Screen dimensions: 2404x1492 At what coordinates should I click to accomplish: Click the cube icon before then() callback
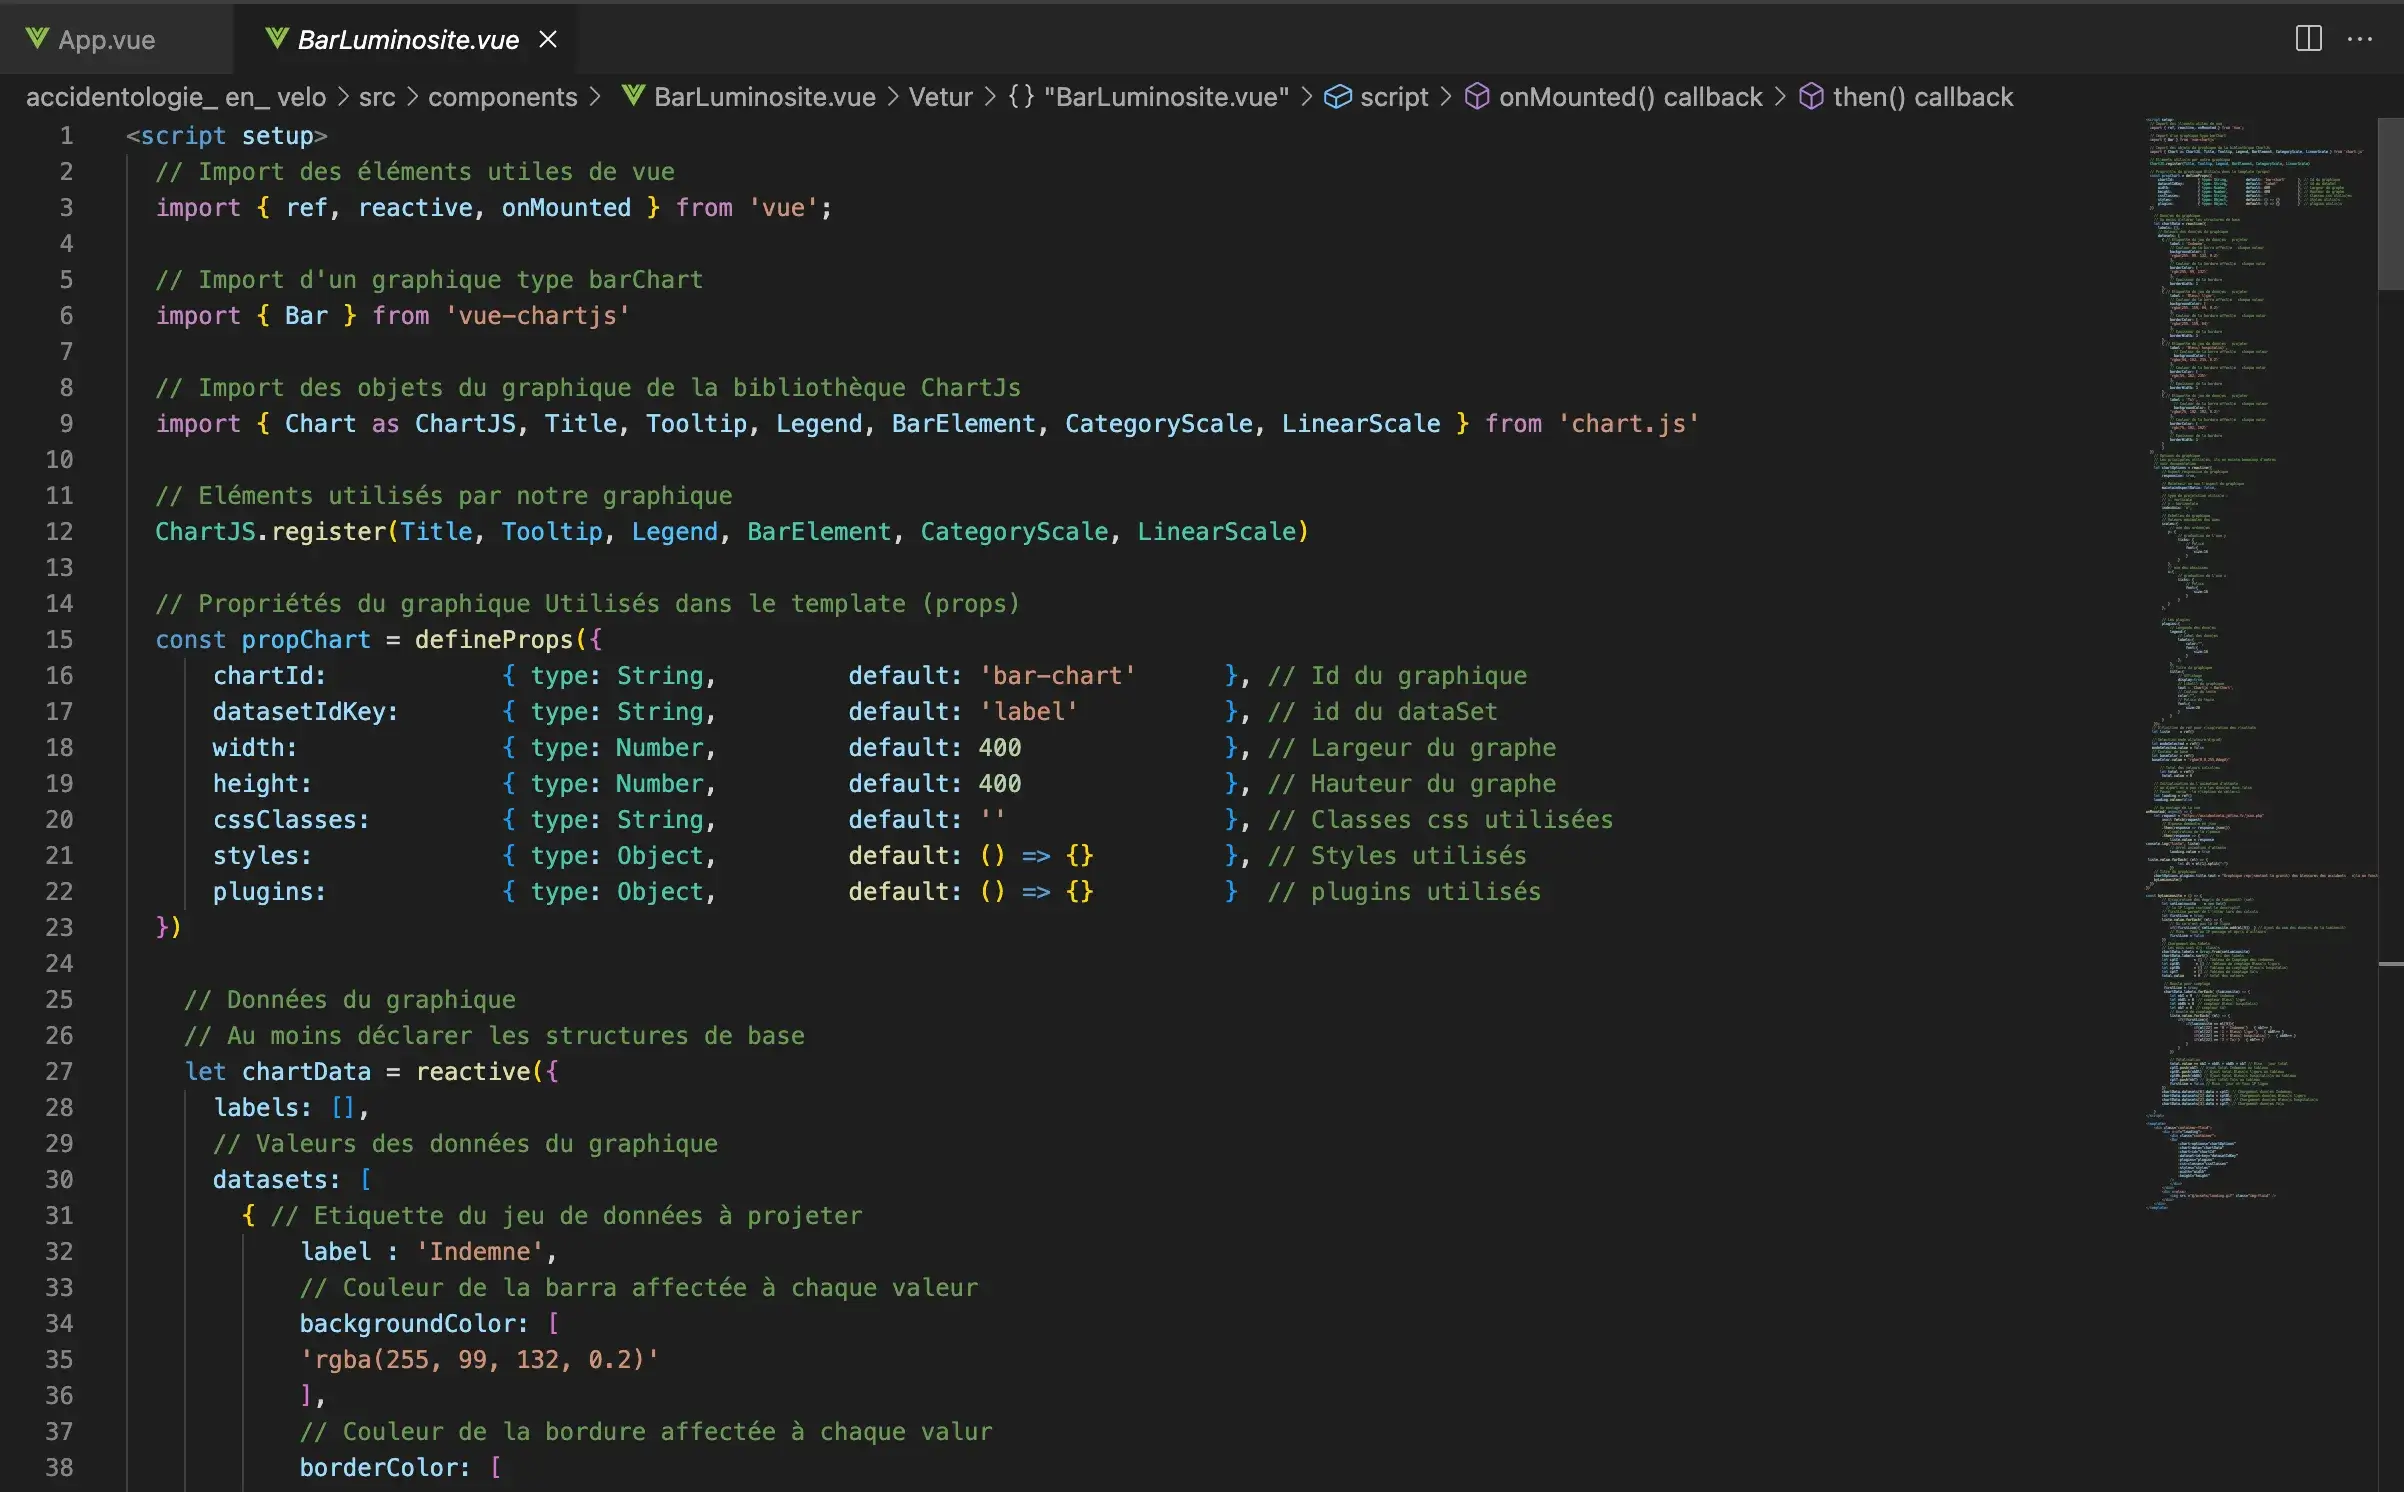pos(1810,96)
